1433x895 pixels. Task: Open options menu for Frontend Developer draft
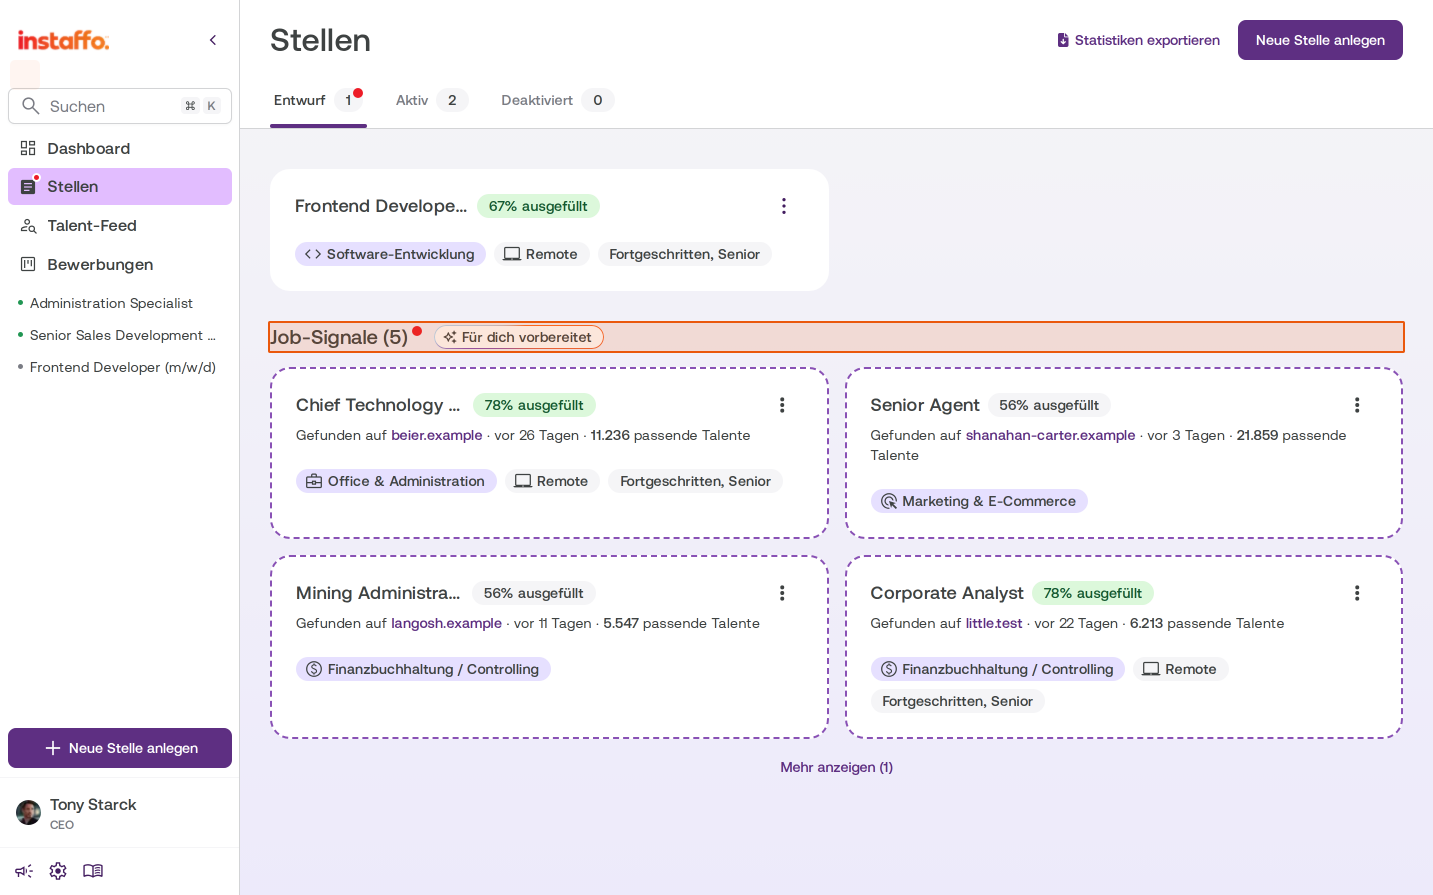click(784, 206)
